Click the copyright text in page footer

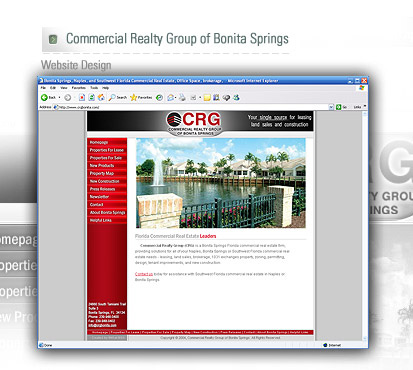220,338
